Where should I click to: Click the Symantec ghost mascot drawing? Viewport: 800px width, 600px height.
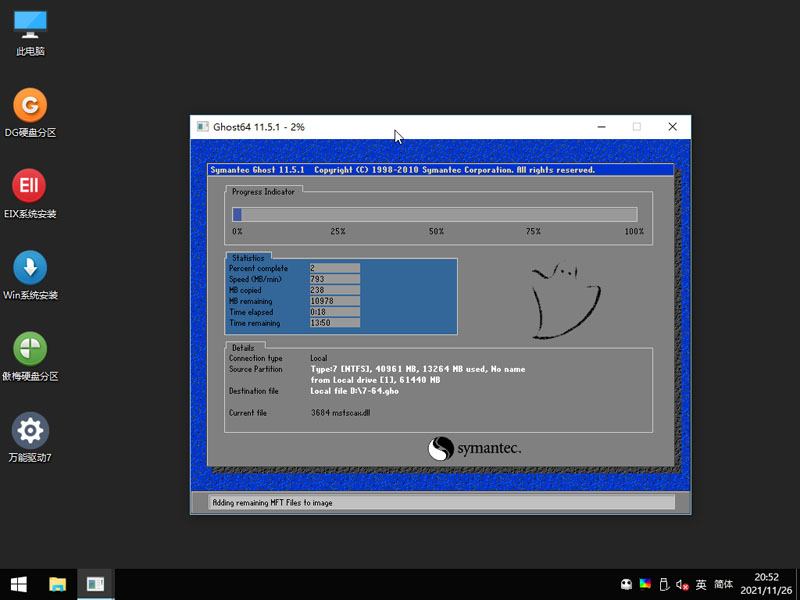(565, 301)
